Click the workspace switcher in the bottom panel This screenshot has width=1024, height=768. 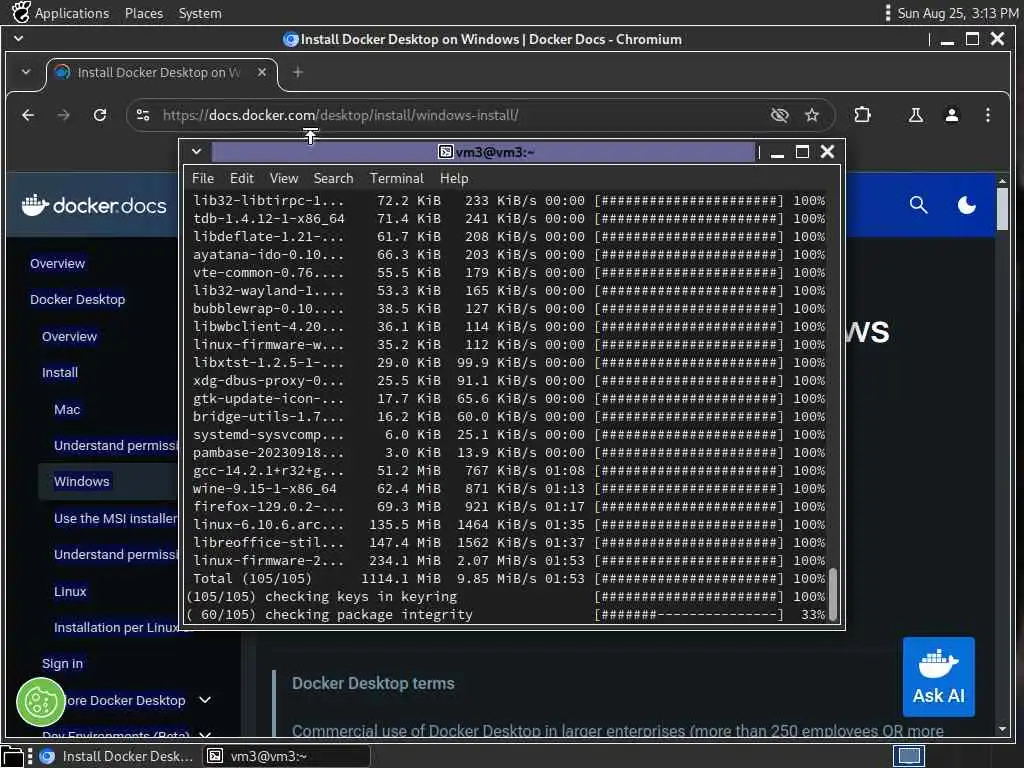pyautogui.click(x=908, y=756)
